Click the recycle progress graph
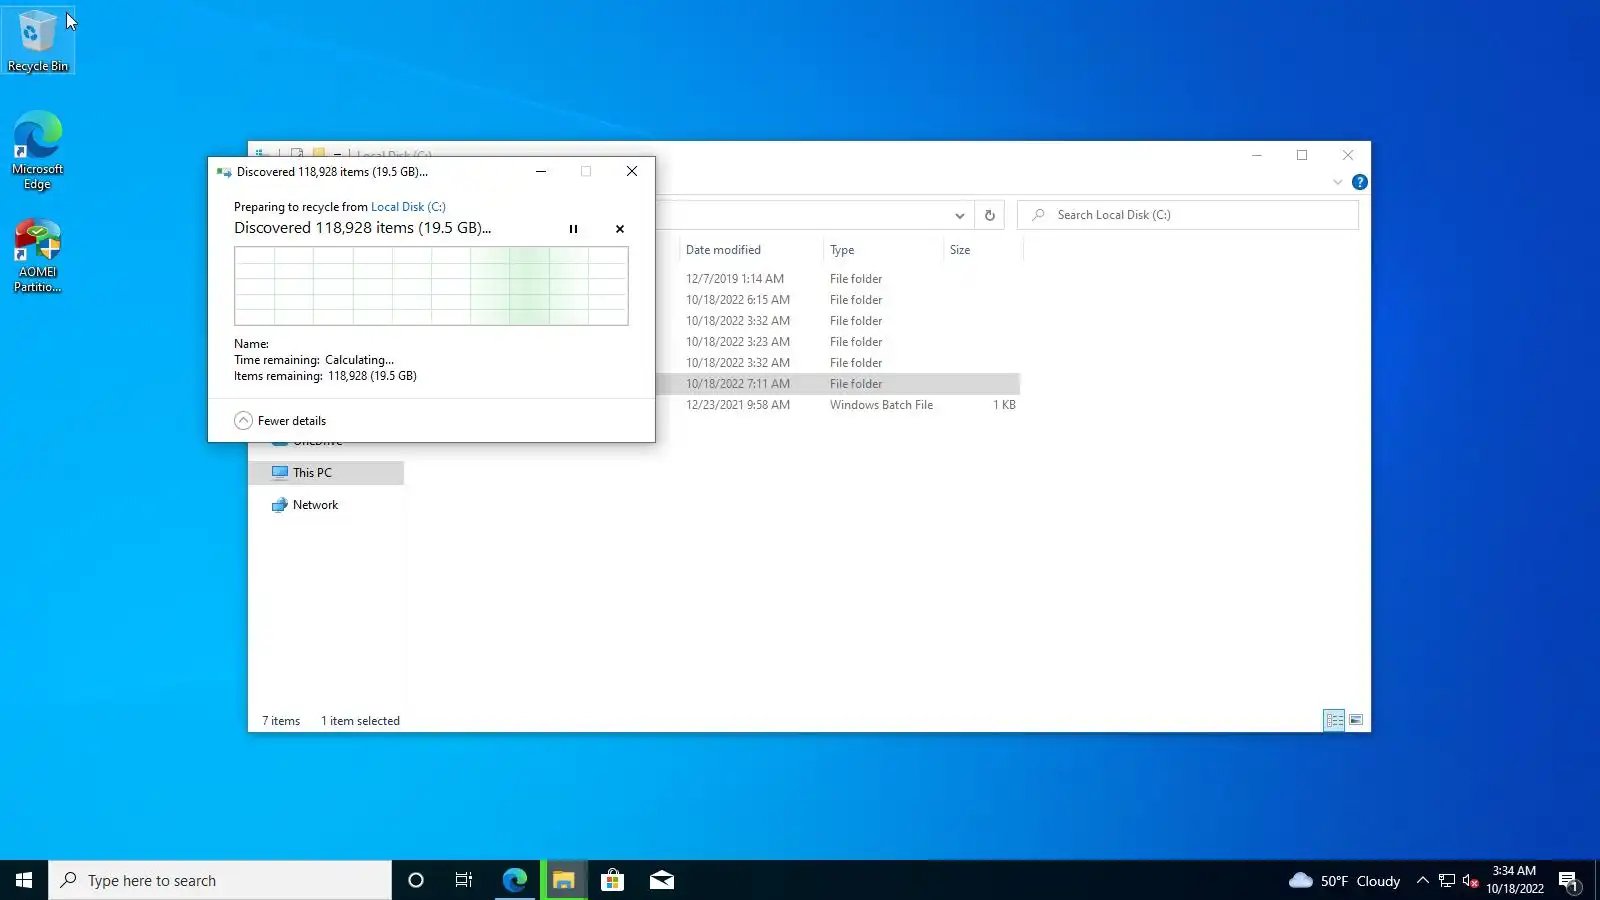The height and width of the screenshot is (900, 1600). coord(431,286)
